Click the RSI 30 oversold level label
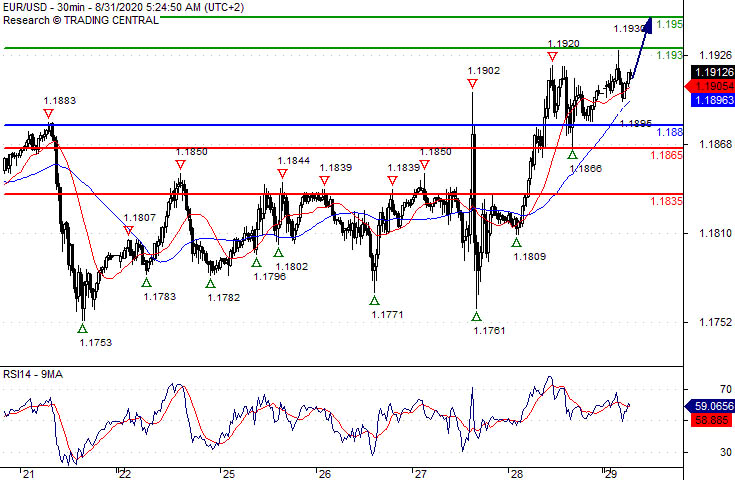Viewport: 735px width, 480px height. pyautogui.click(x=726, y=452)
